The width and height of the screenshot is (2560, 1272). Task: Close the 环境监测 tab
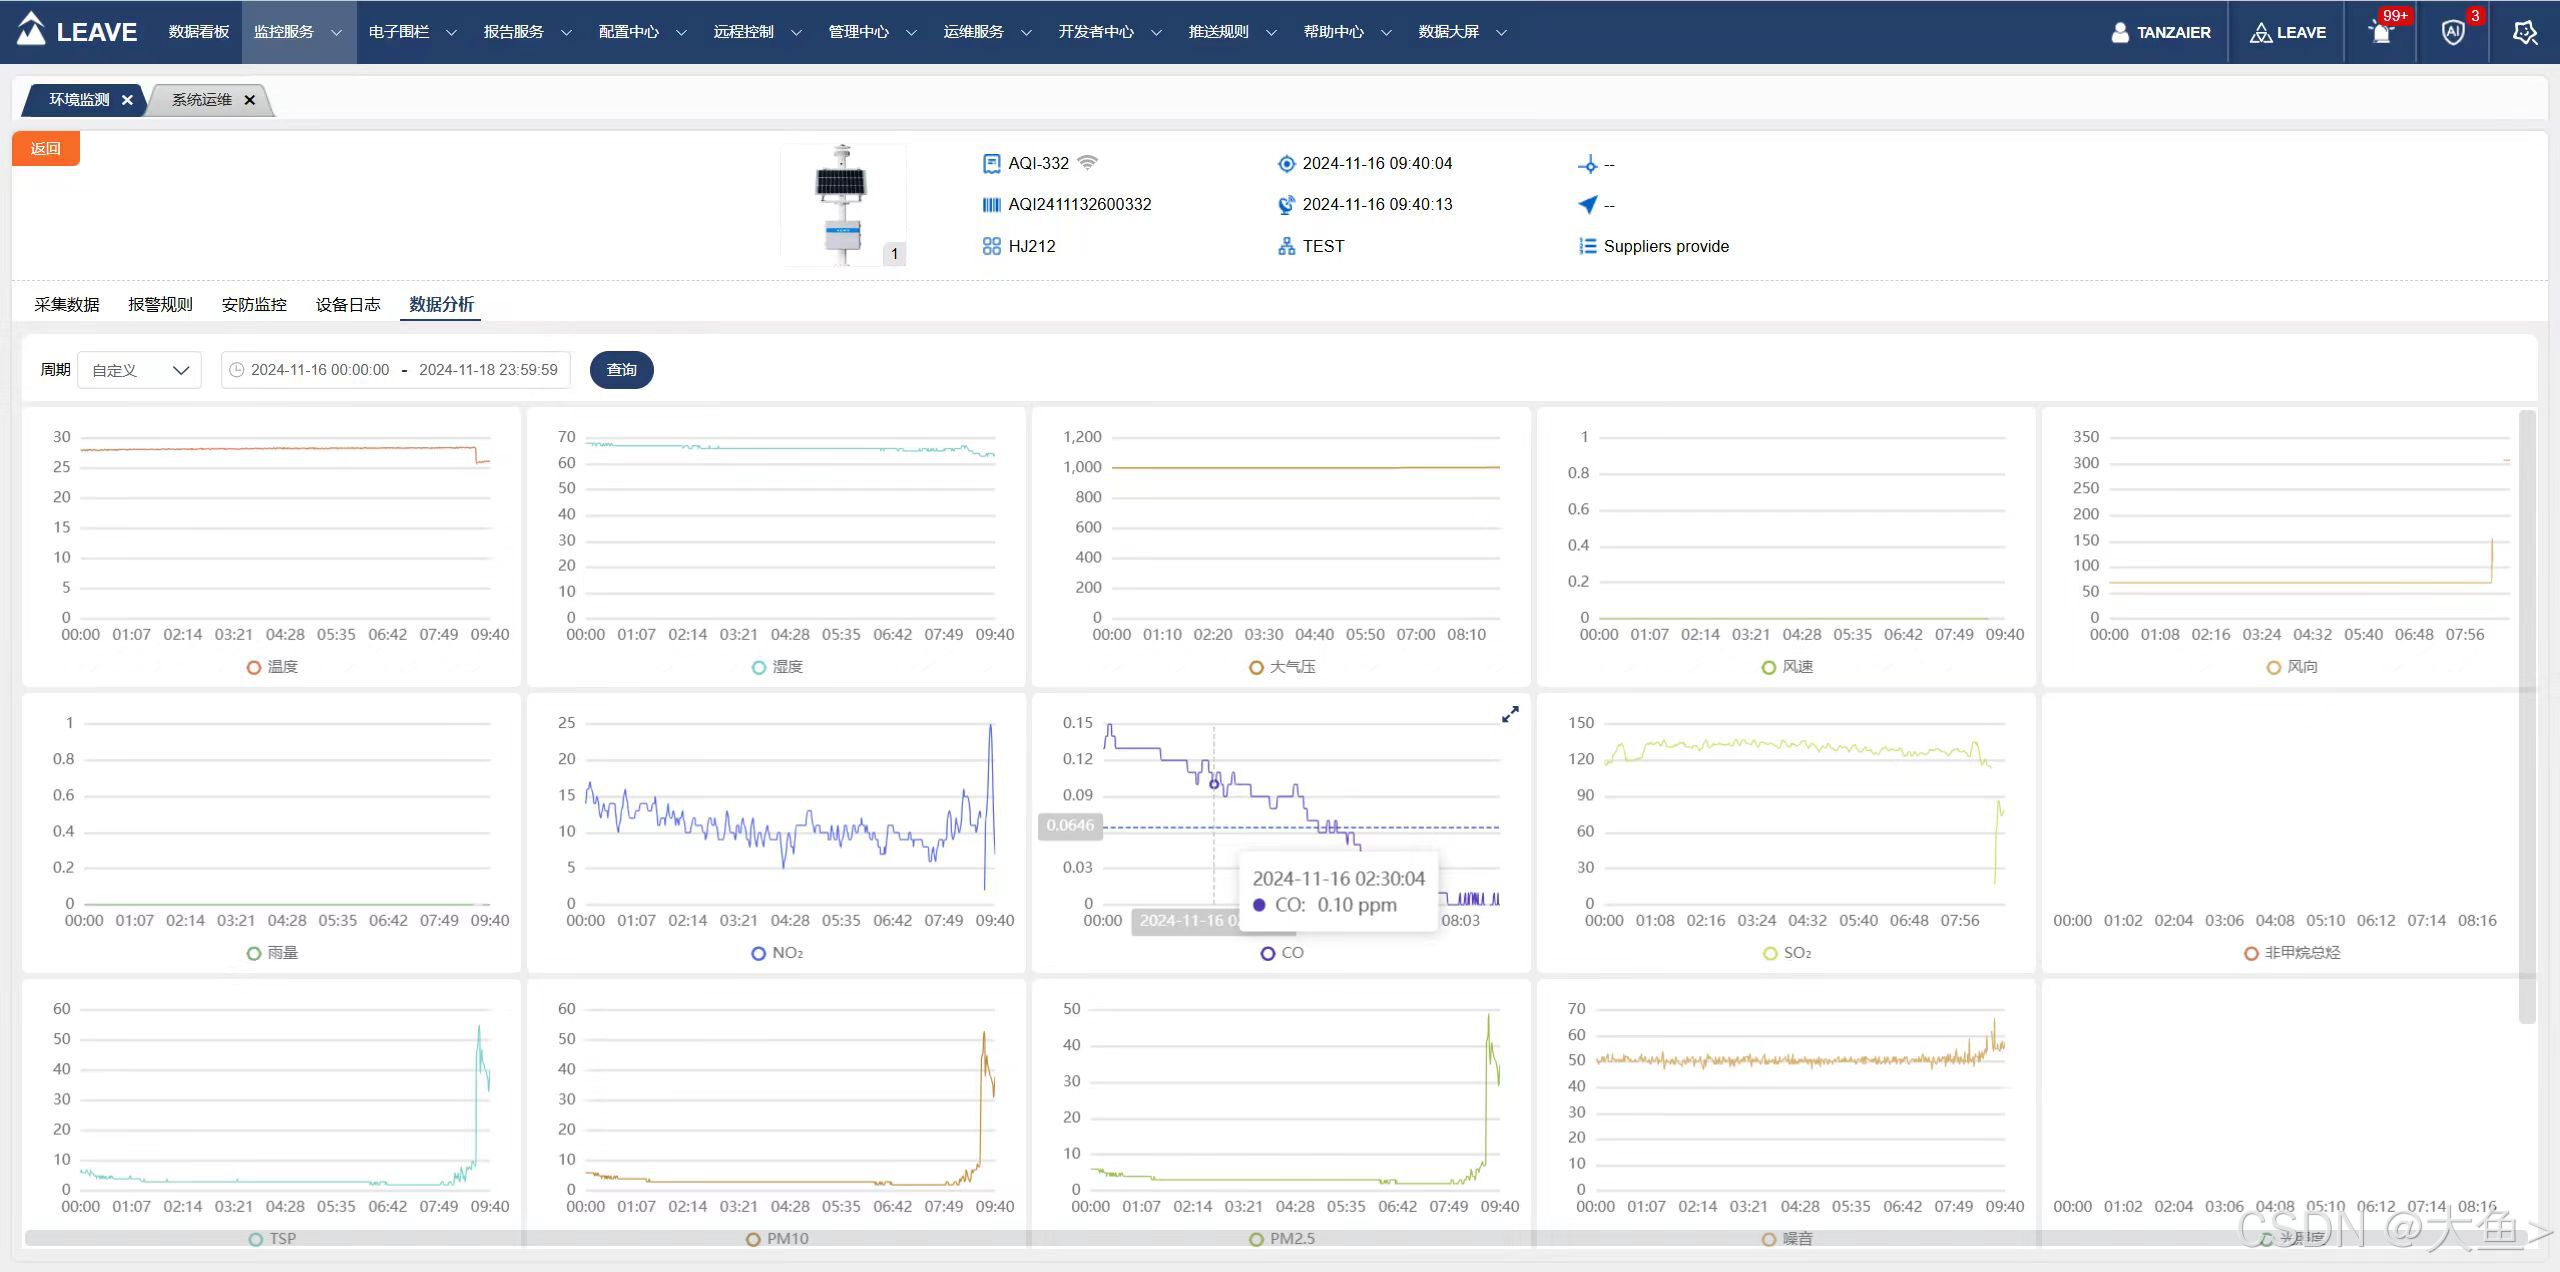point(127,100)
